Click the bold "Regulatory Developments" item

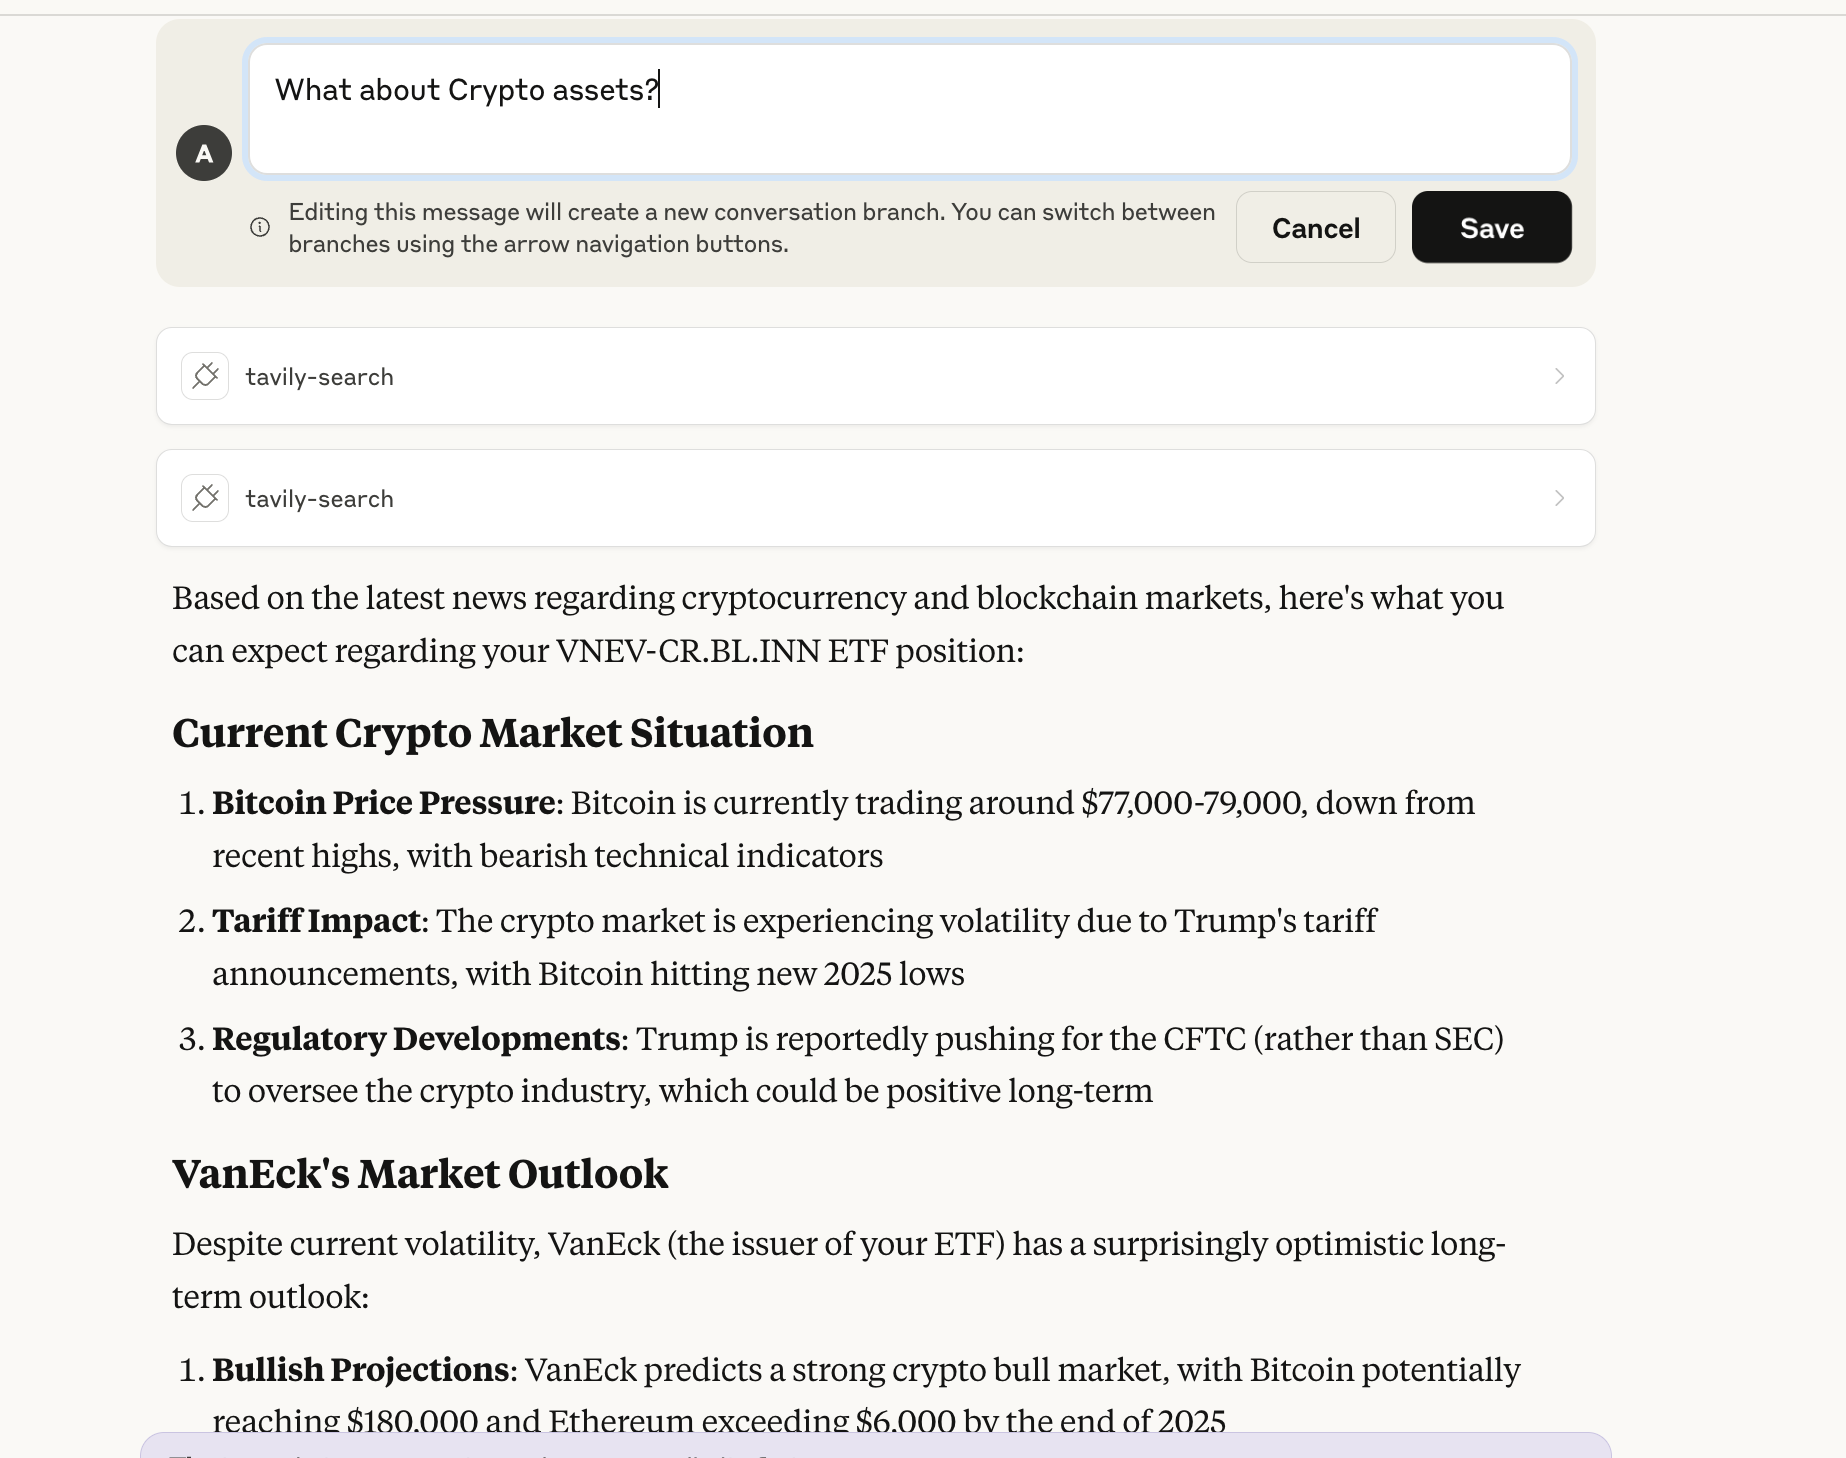[x=416, y=1039]
